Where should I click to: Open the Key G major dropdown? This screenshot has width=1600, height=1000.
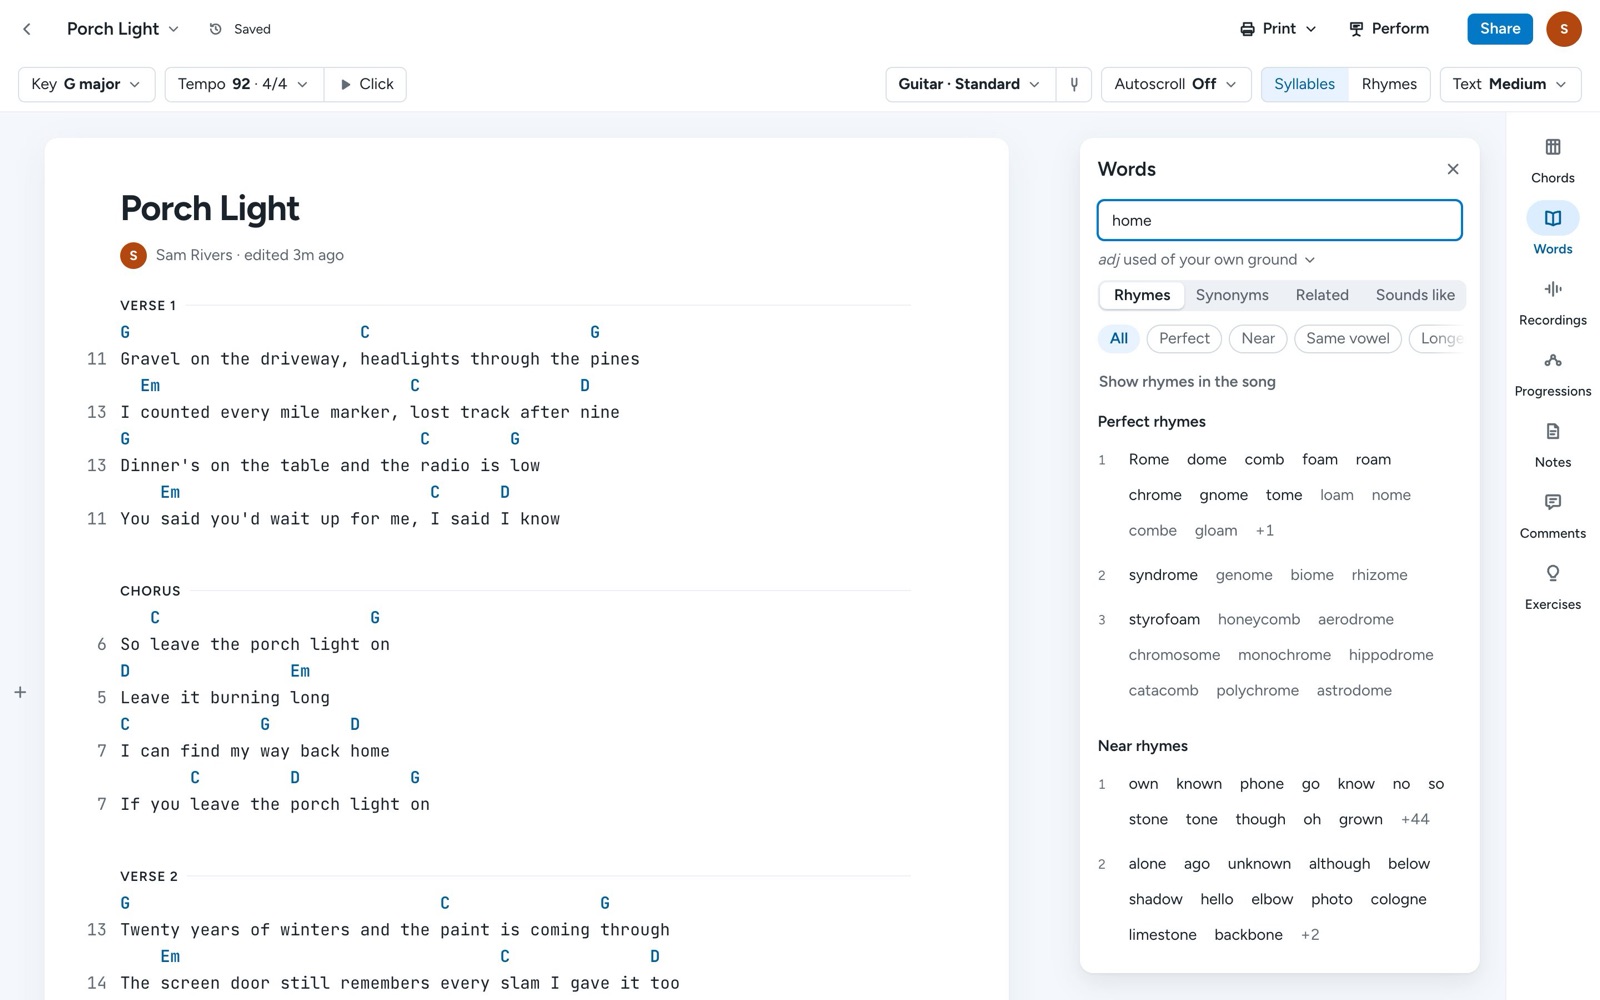[x=86, y=84]
